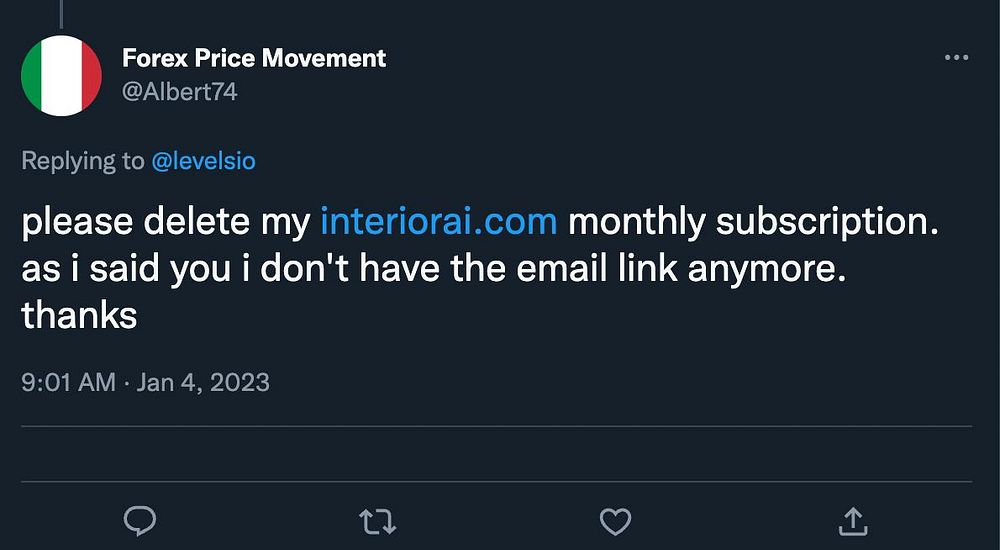This screenshot has width=1000, height=550.
Task: Like the tweet with the heart icon
Action: click(x=615, y=520)
